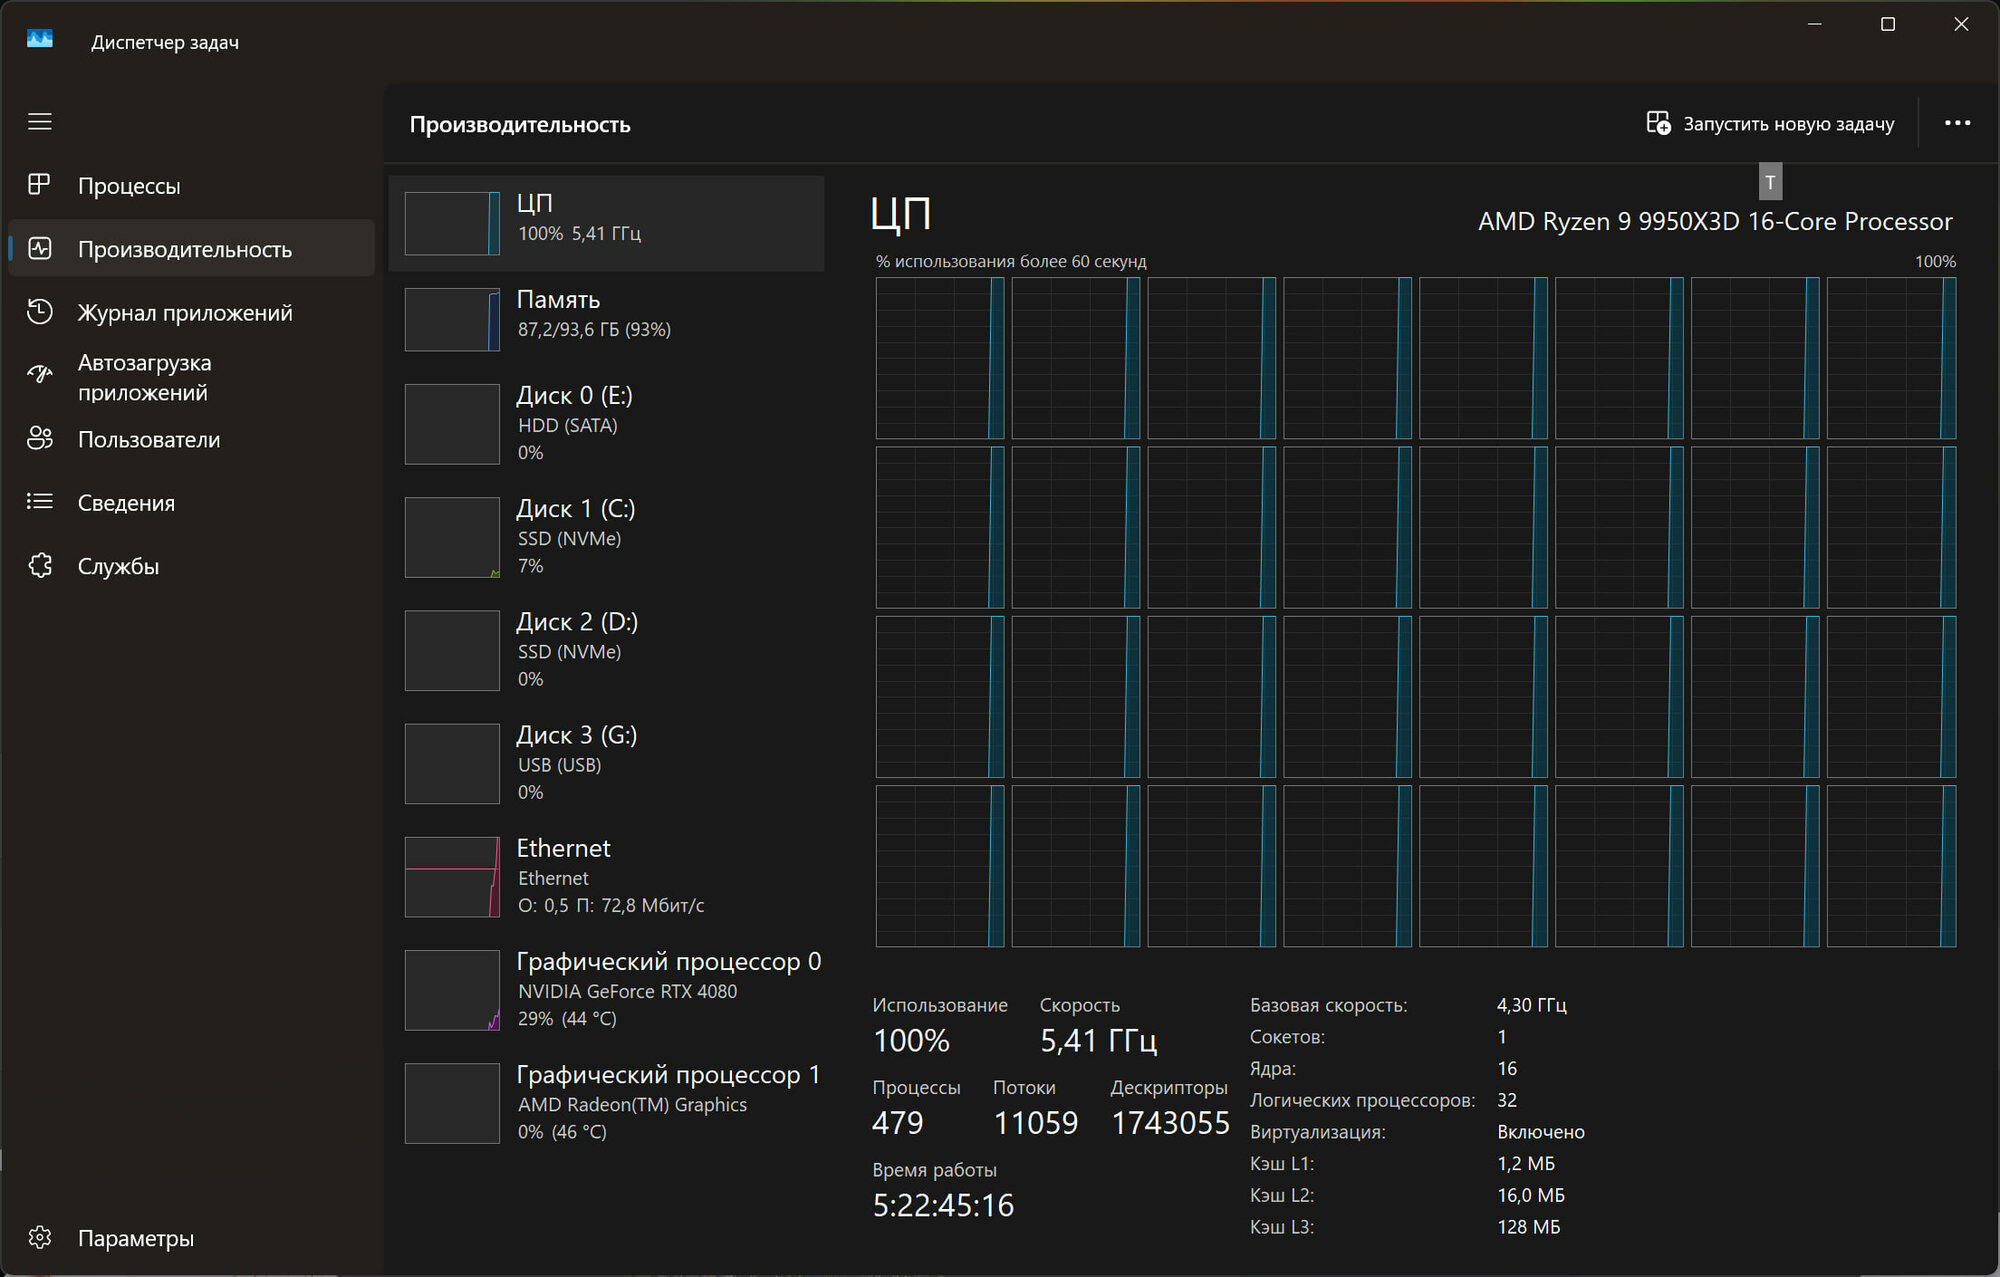Screen dimensions: 2000x1277
Task: Click the Ядра value 16
Action: click(1506, 1069)
